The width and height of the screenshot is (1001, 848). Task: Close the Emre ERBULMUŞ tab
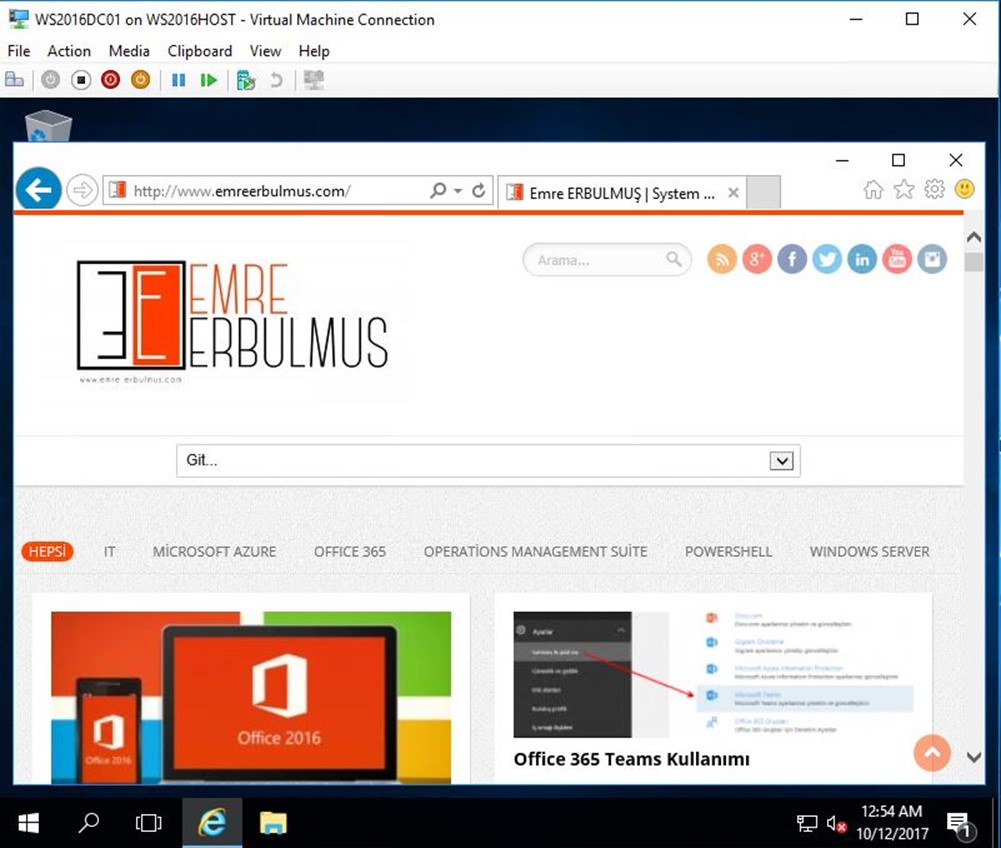[734, 193]
